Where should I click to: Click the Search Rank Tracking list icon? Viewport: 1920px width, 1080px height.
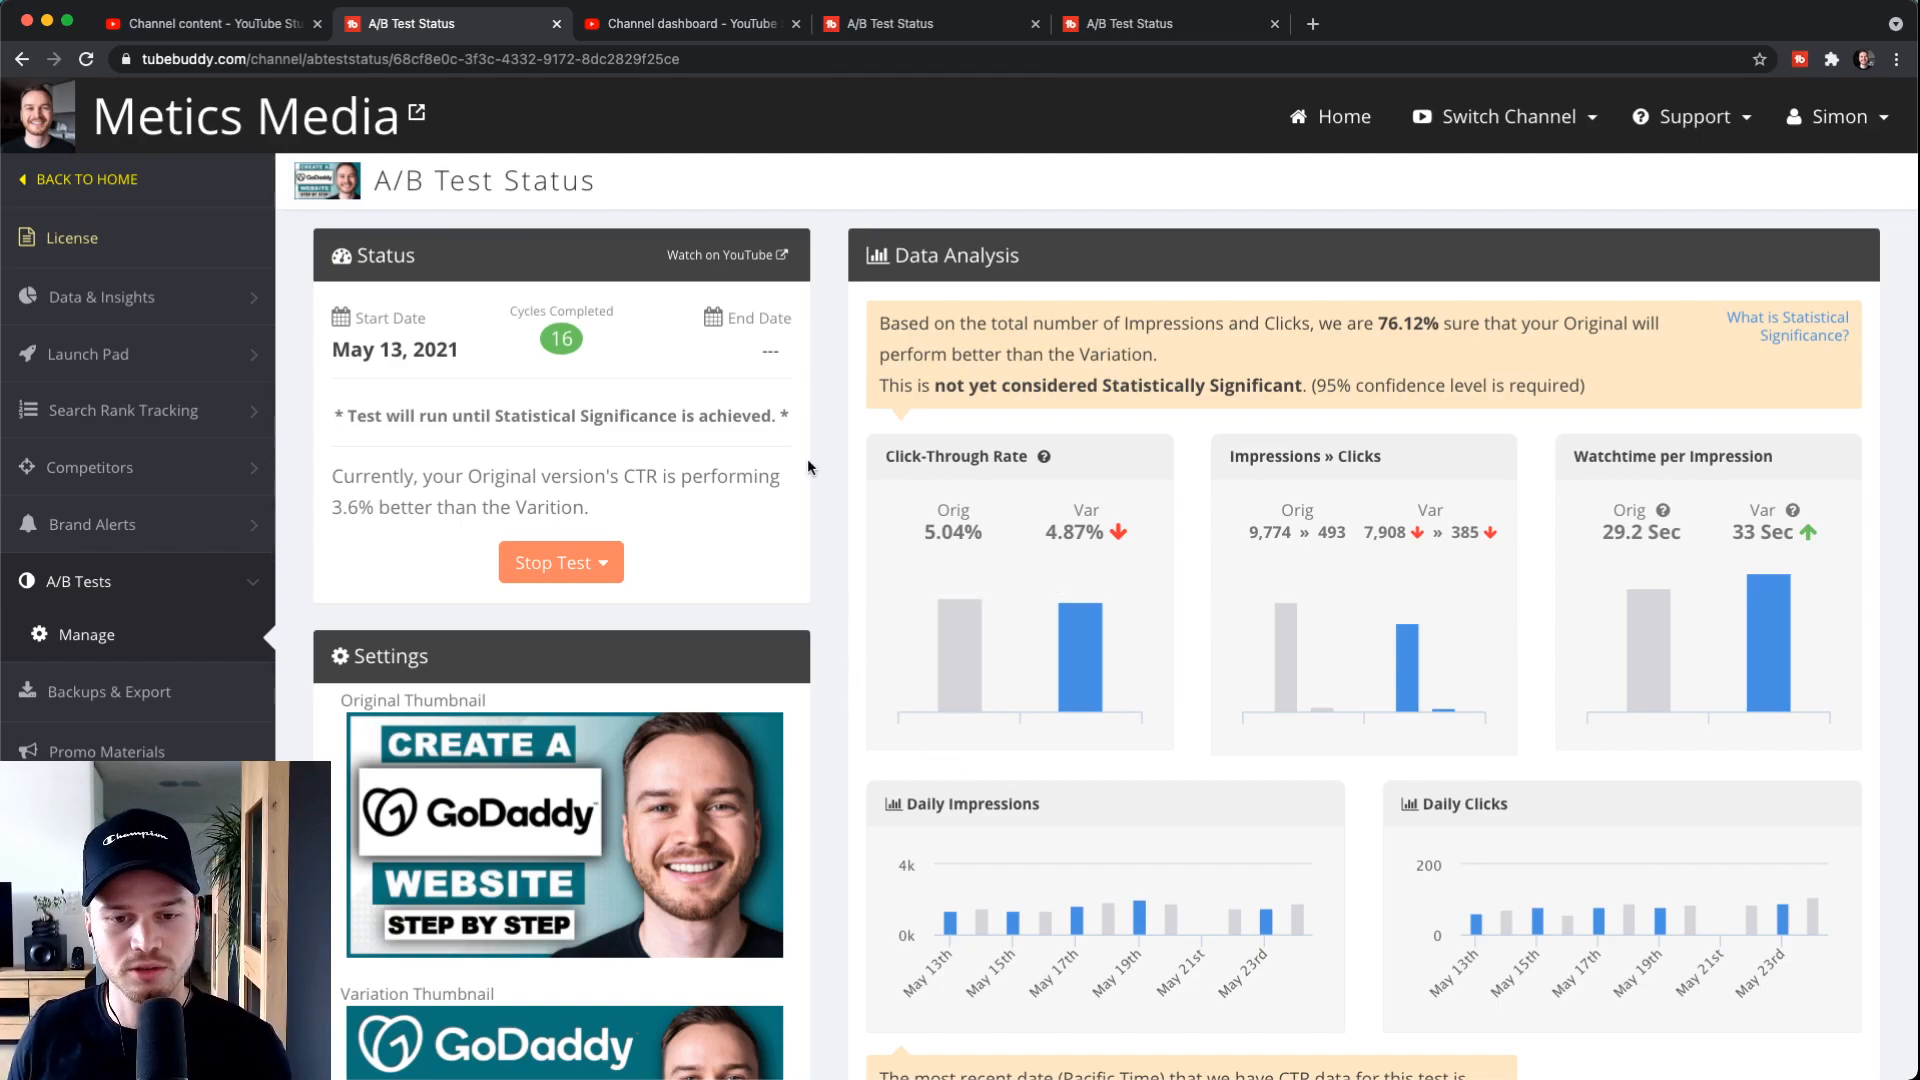click(28, 410)
